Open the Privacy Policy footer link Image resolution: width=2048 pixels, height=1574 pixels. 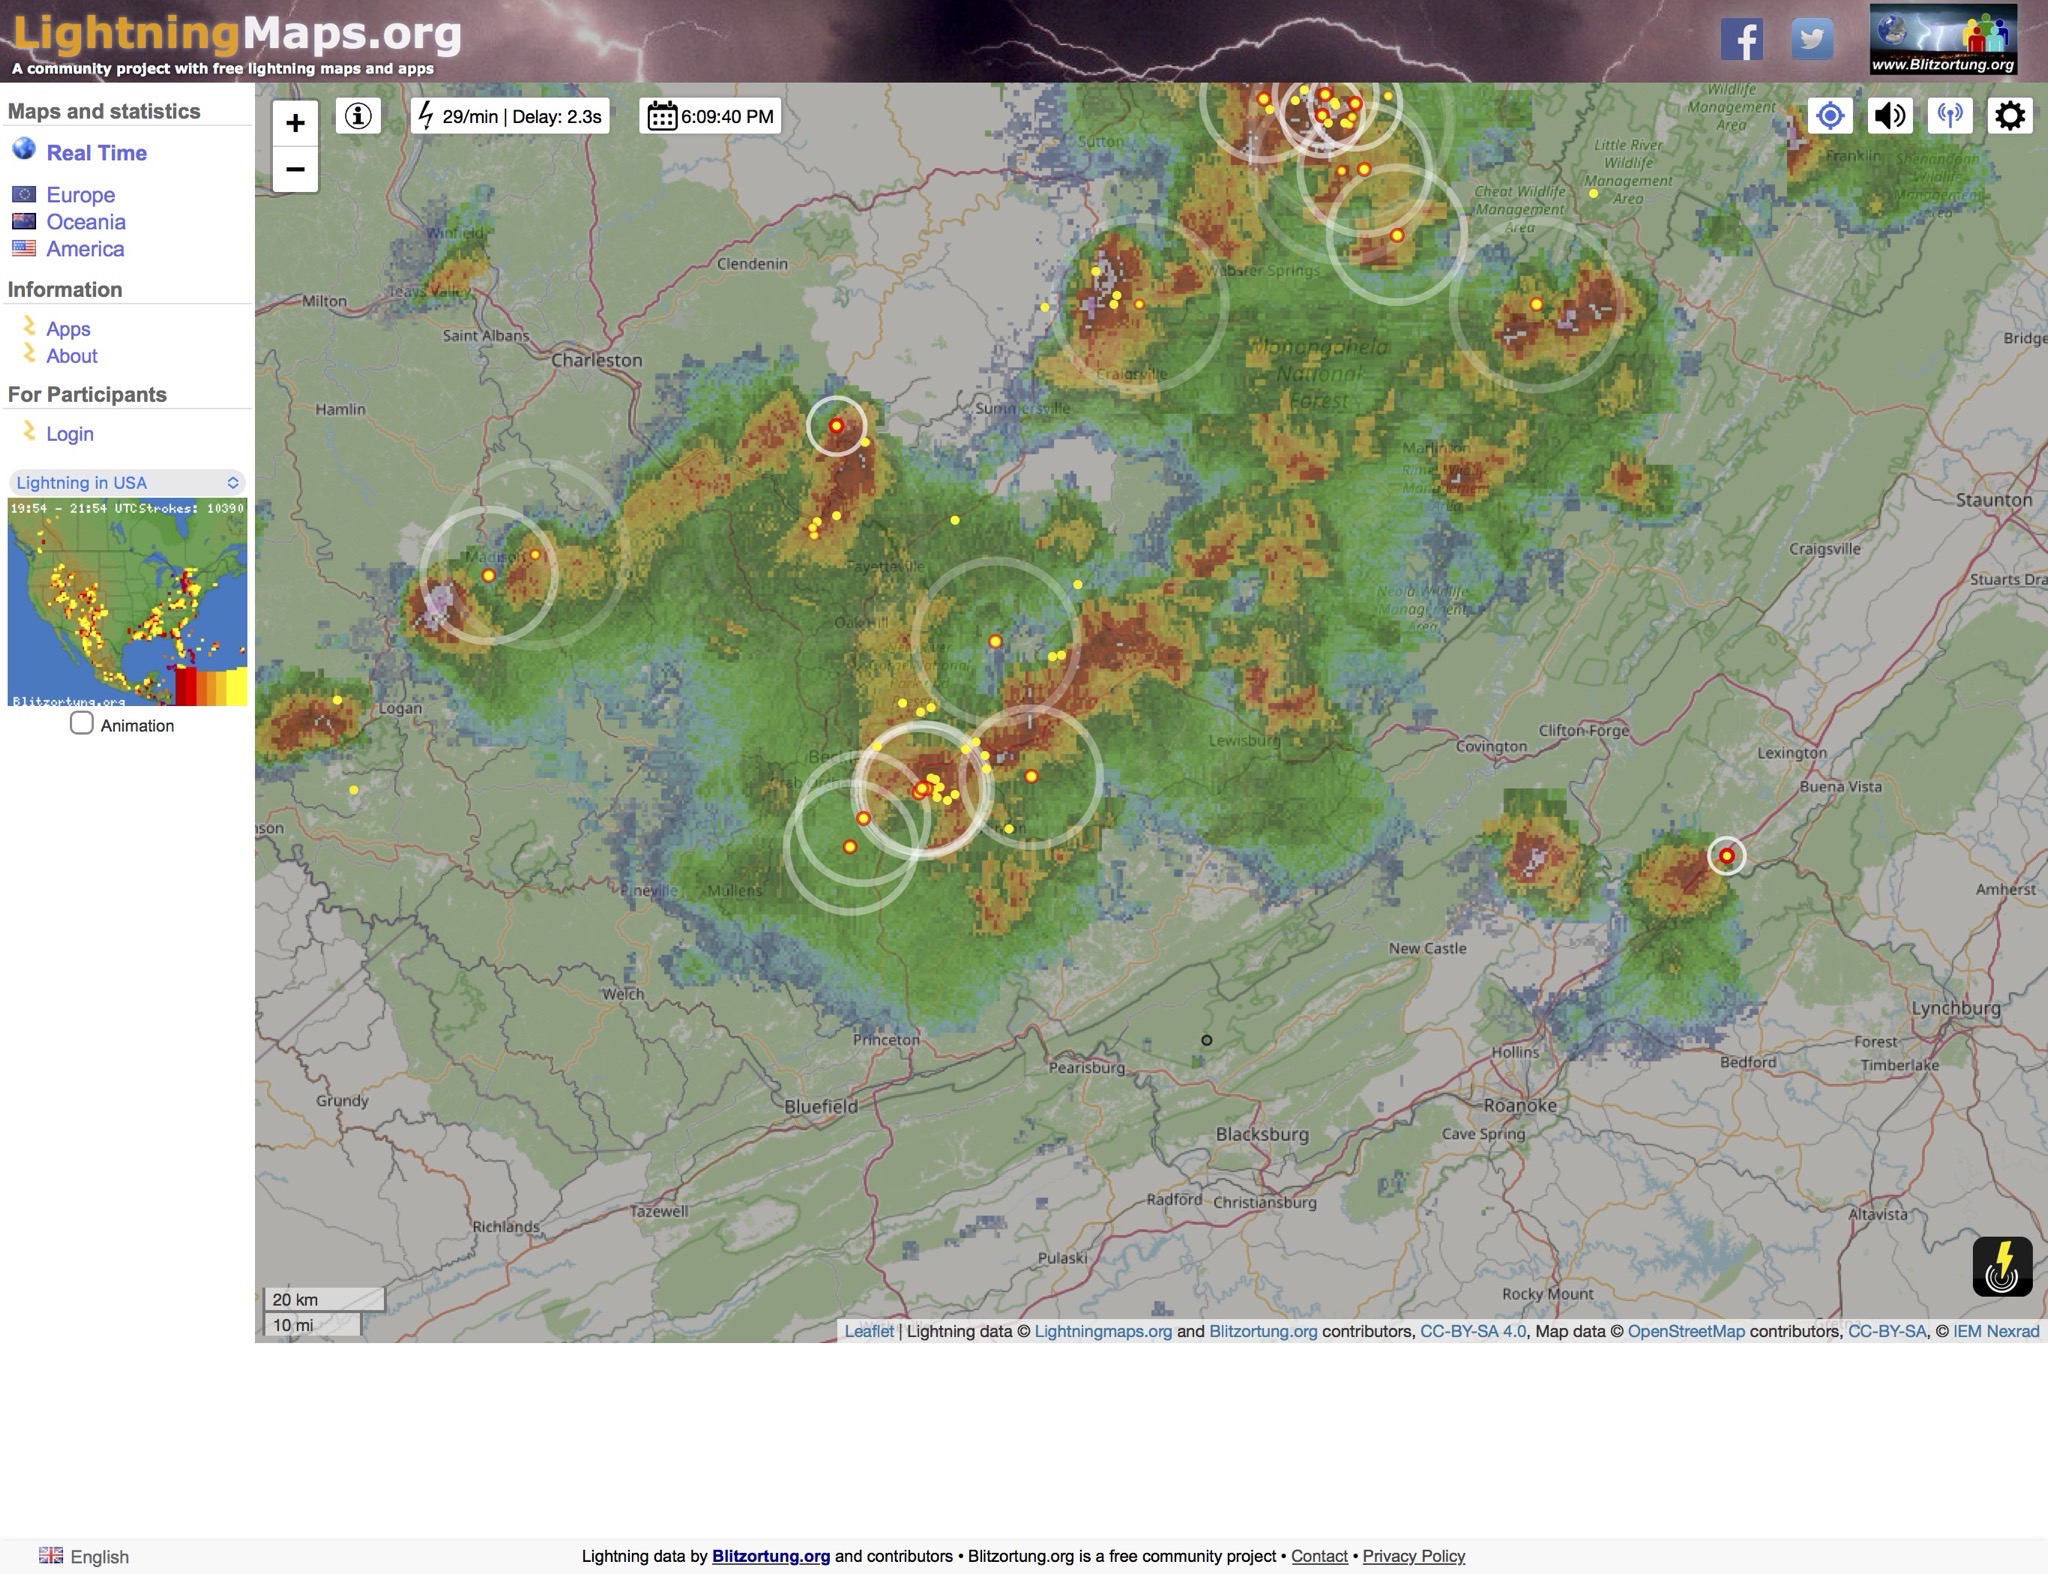(1413, 1556)
